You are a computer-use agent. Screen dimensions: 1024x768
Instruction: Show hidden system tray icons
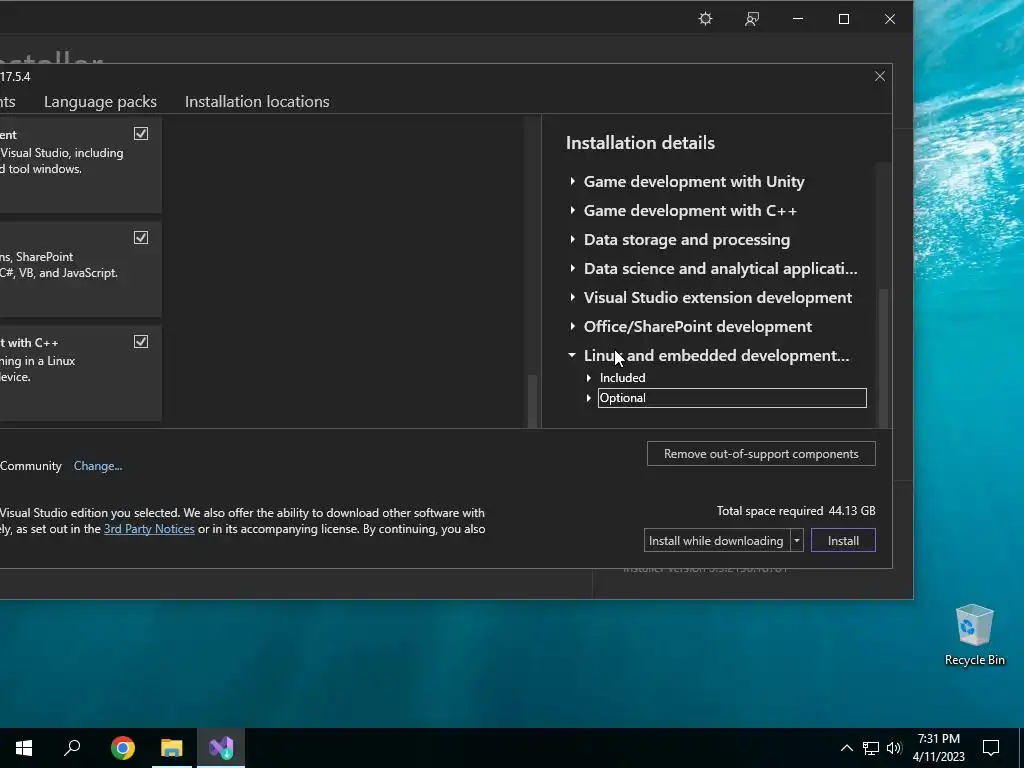pyautogui.click(x=846, y=748)
